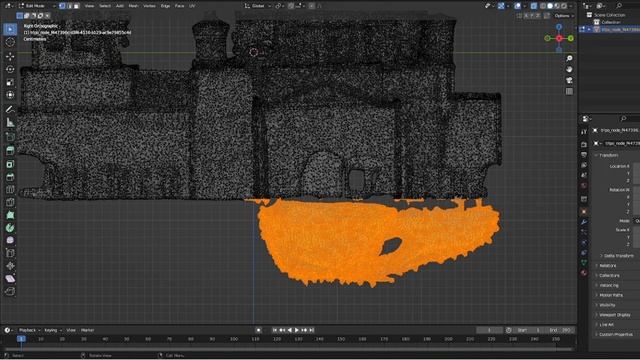Open the Material properties tab
The width and height of the screenshot is (640, 360).
(584, 273)
